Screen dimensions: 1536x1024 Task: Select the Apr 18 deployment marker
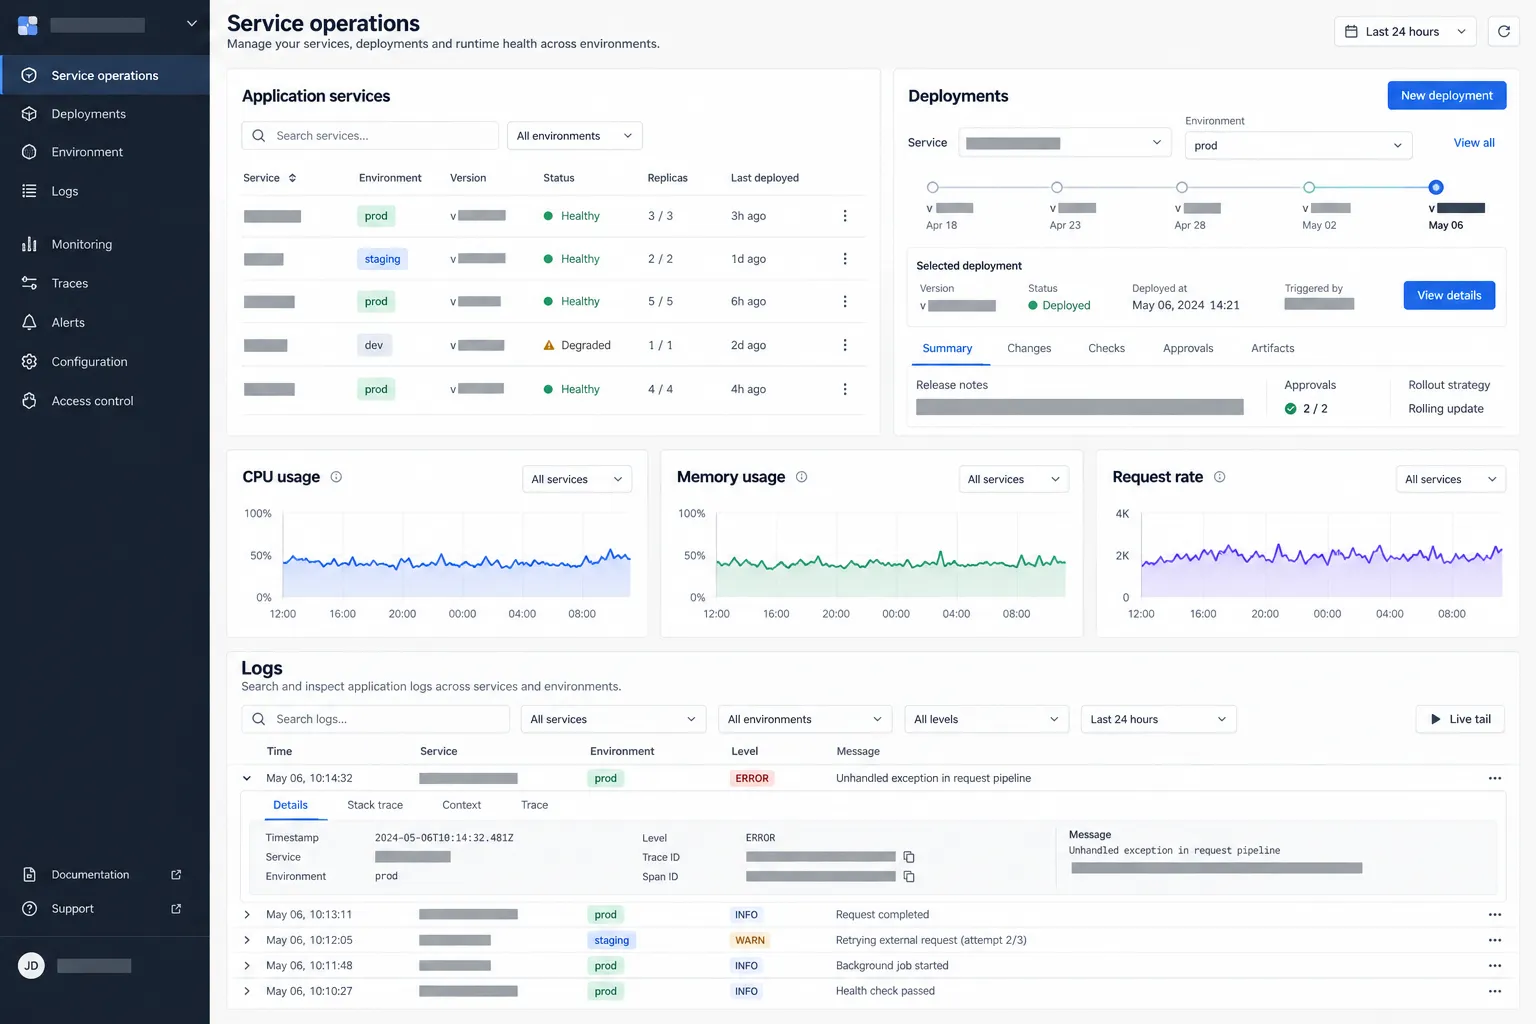tap(933, 187)
